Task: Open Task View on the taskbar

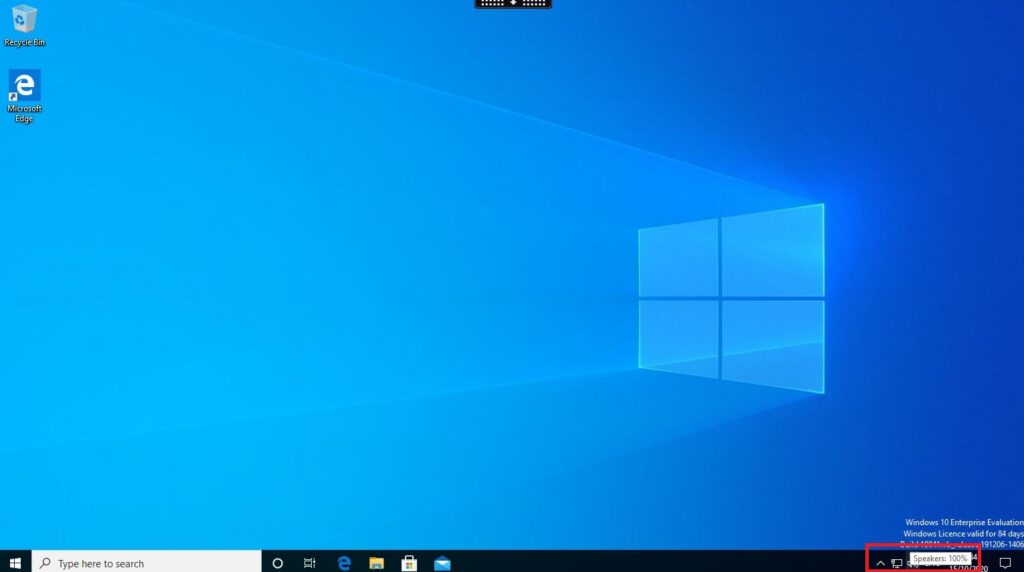Action: coord(310,563)
